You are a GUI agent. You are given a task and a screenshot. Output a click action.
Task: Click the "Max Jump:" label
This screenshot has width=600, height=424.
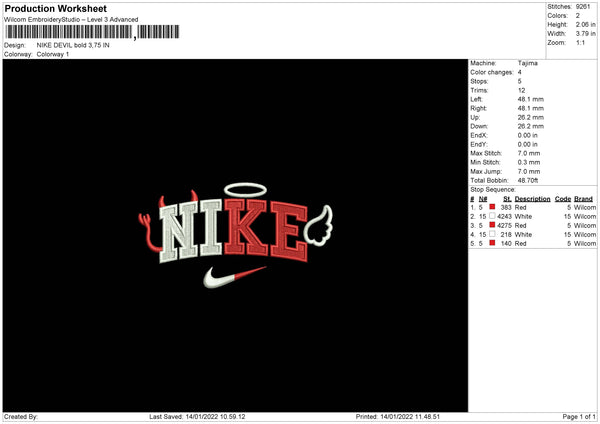pyautogui.click(x=486, y=171)
